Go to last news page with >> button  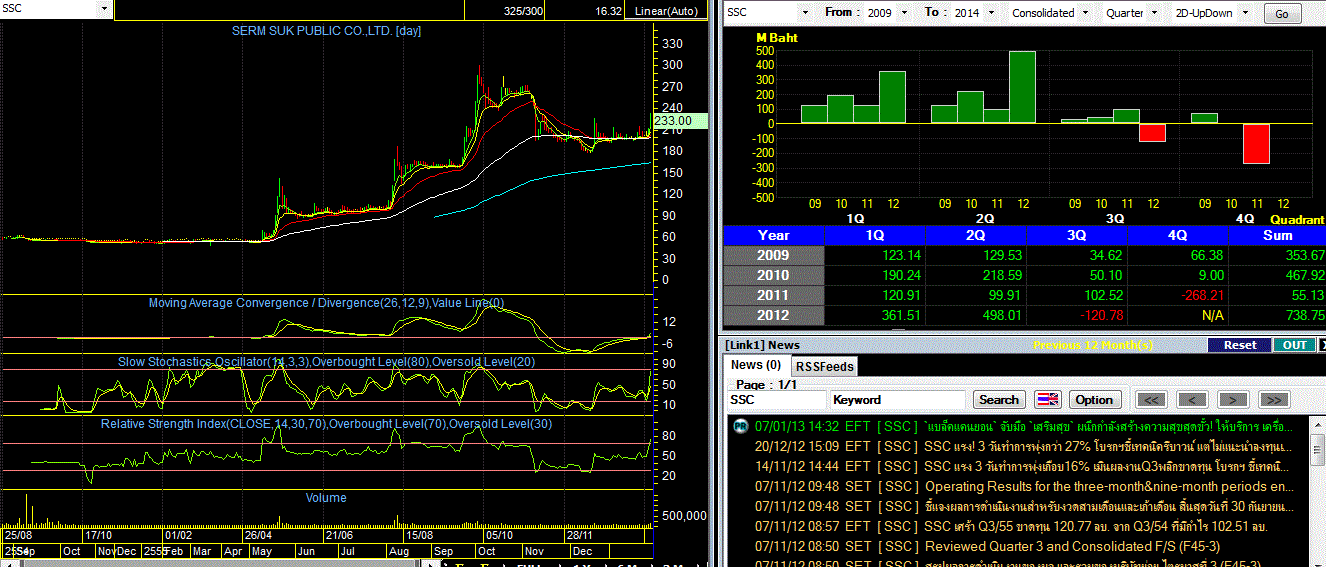[x=1272, y=400]
